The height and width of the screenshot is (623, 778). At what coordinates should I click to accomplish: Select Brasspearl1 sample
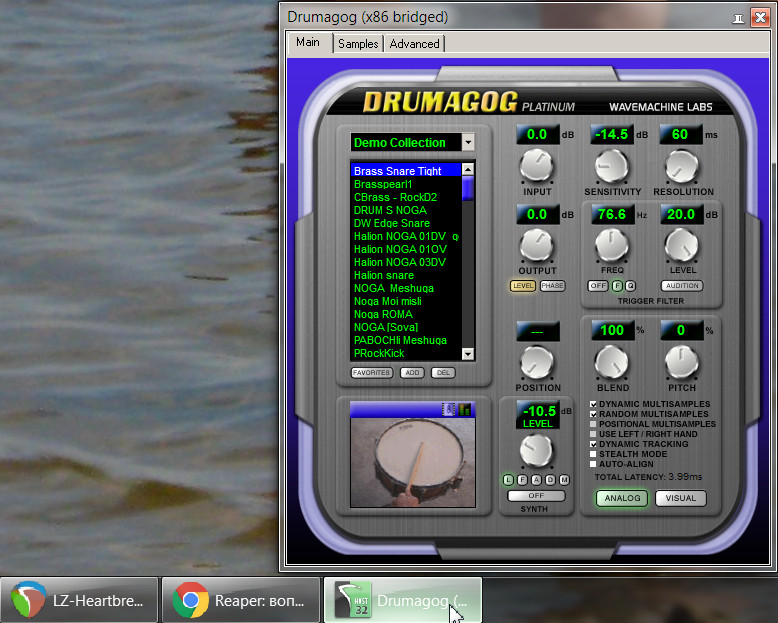pos(406,184)
